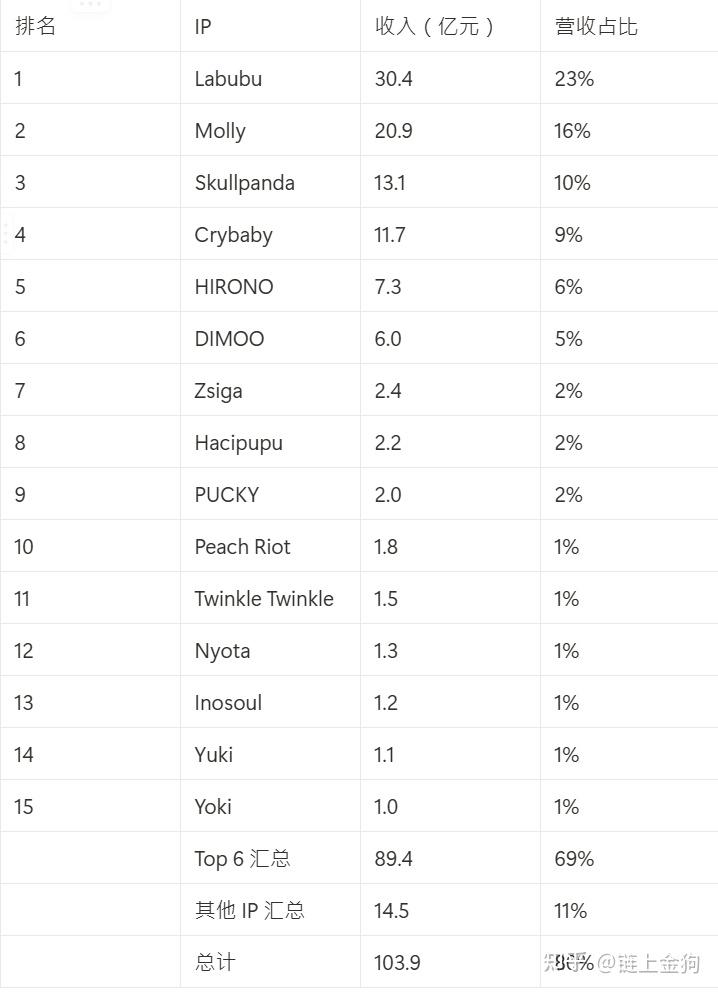
Task: Select the HIRONO cell
Action: point(234,287)
